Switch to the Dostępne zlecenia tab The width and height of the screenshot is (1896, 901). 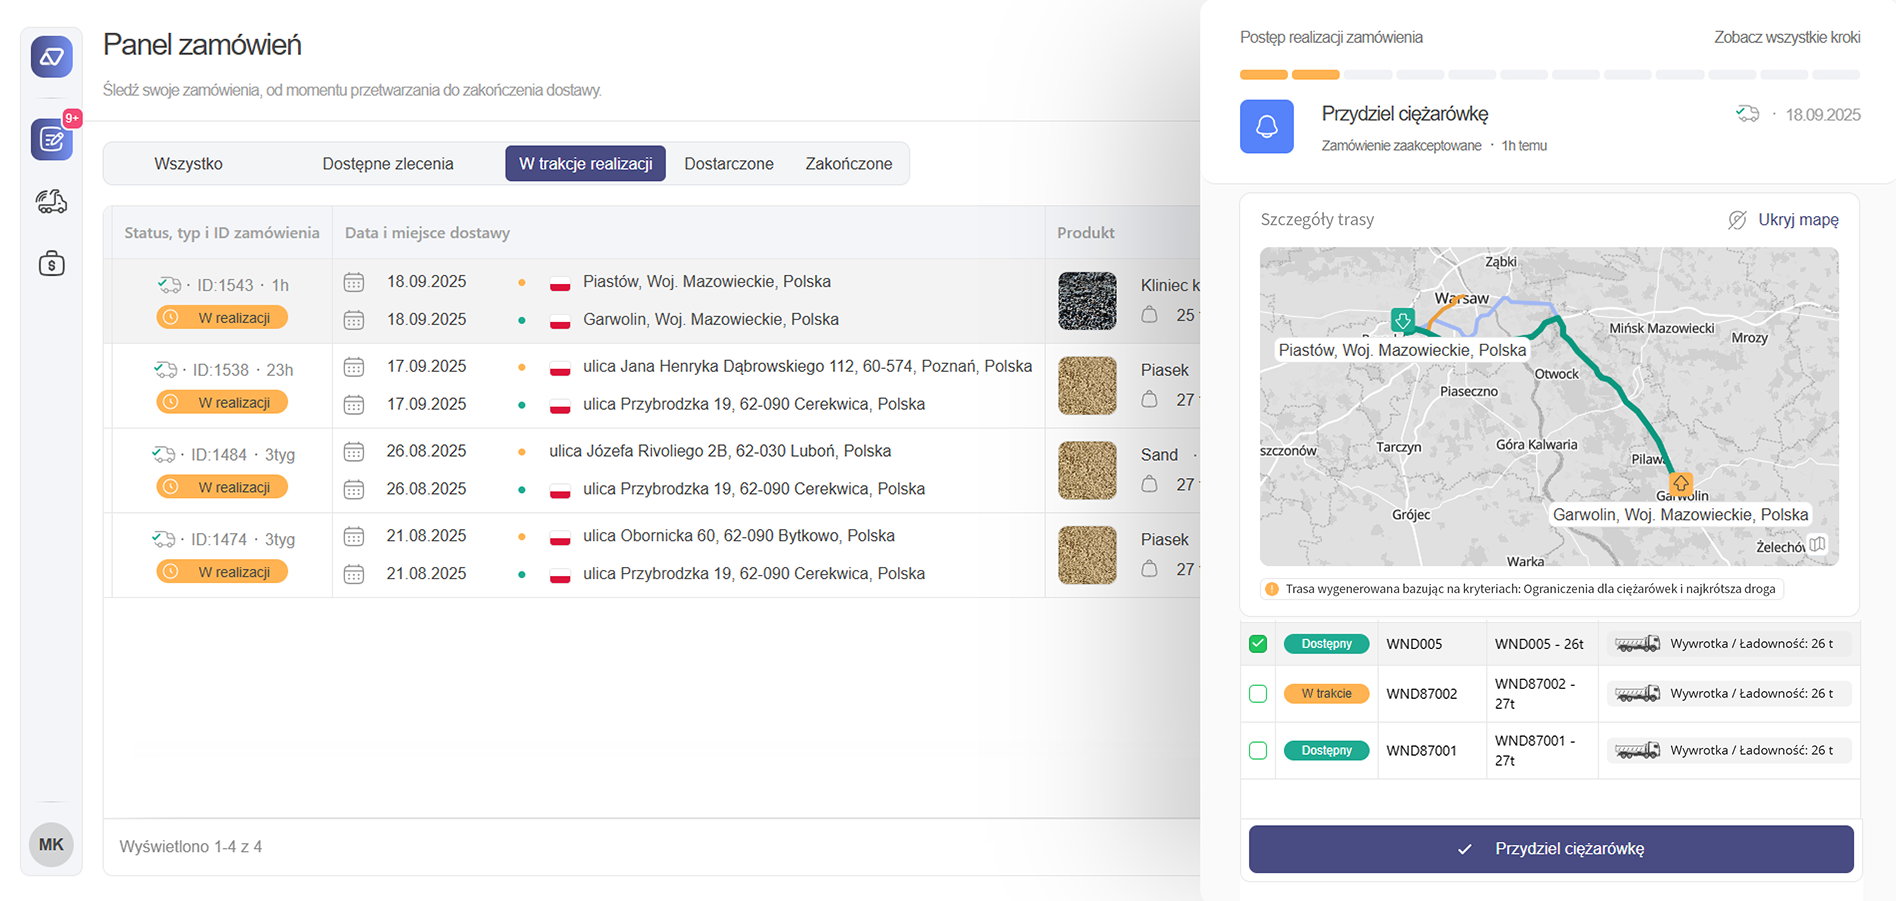(387, 164)
